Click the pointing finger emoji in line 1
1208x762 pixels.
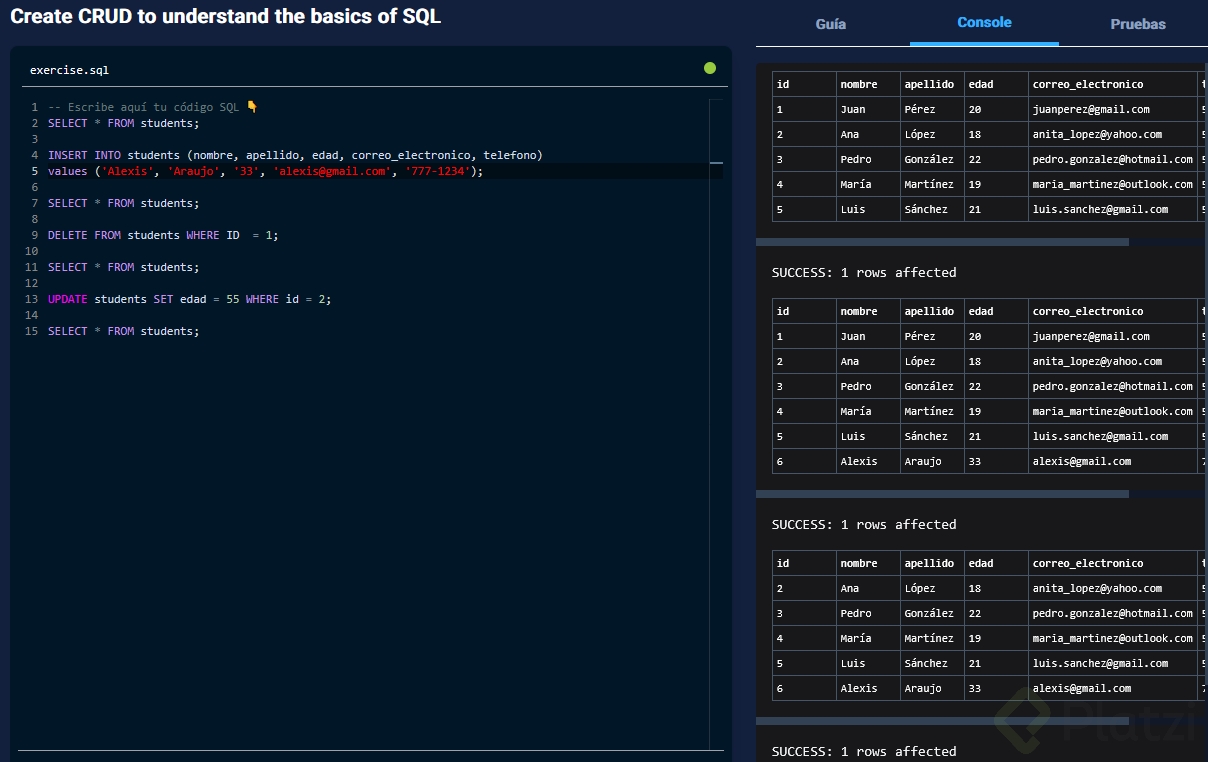pyautogui.click(x=252, y=107)
